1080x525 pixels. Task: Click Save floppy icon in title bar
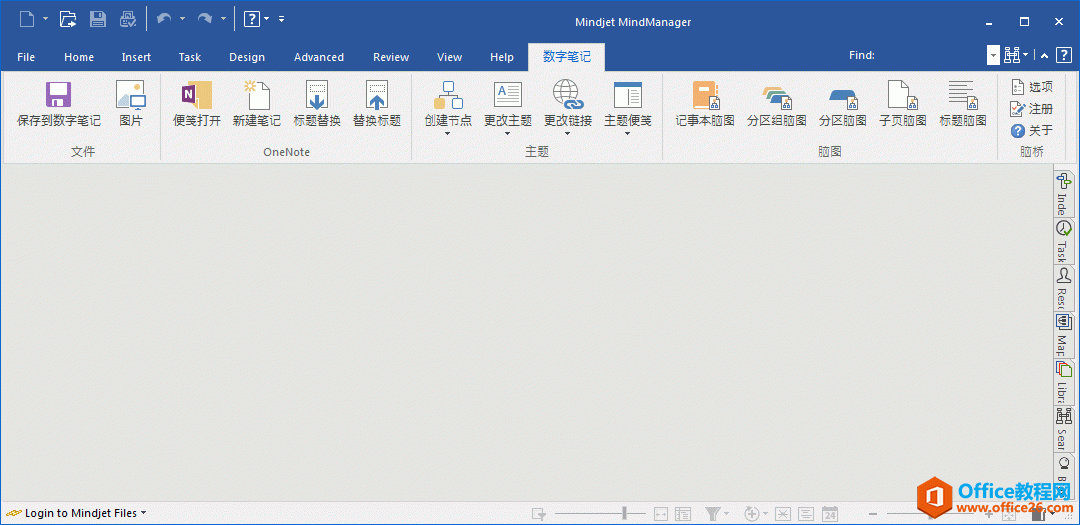tap(98, 19)
